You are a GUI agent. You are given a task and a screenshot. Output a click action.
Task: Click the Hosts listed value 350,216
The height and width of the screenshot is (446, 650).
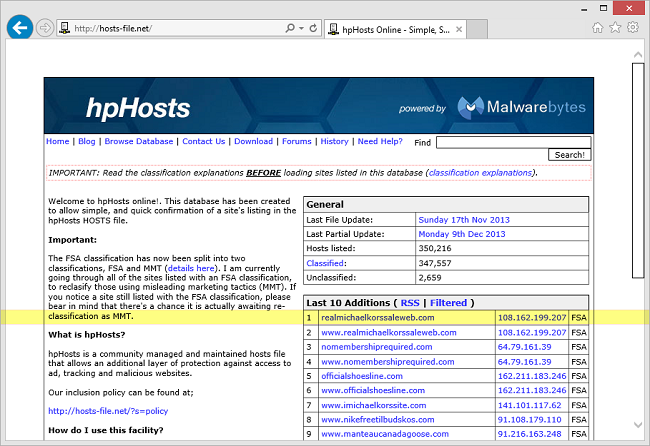(x=435, y=248)
